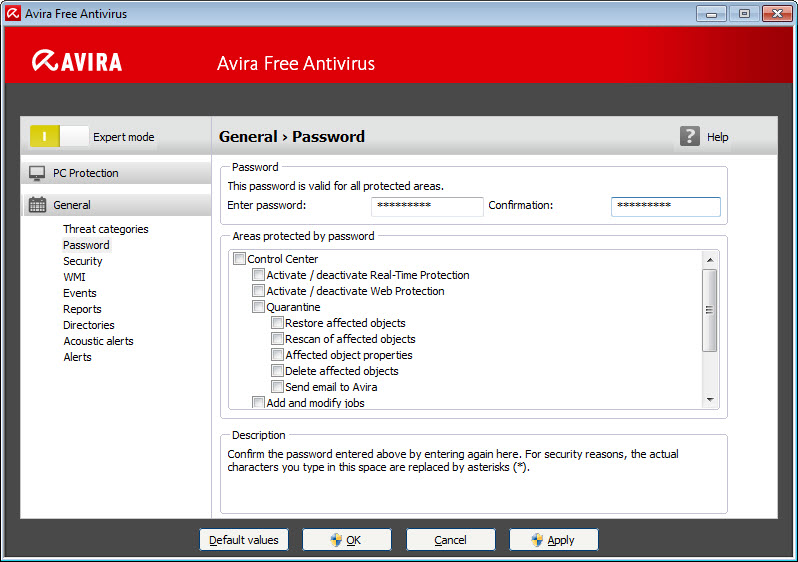Image resolution: width=798 pixels, height=562 pixels.
Task: Click the OK button
Action: (347, 540)
